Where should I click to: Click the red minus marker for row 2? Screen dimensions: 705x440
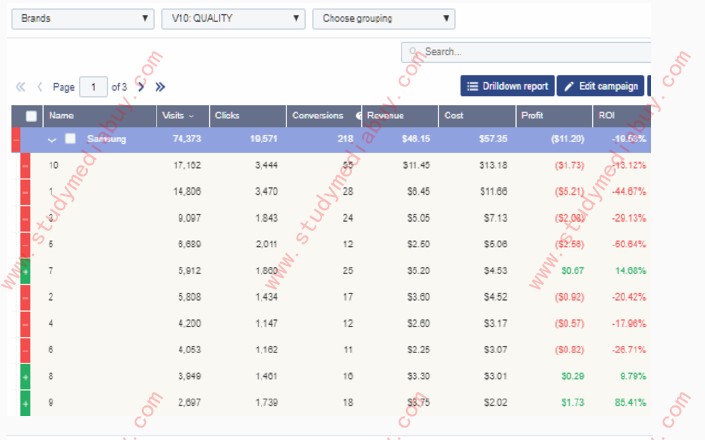(25, 298)
